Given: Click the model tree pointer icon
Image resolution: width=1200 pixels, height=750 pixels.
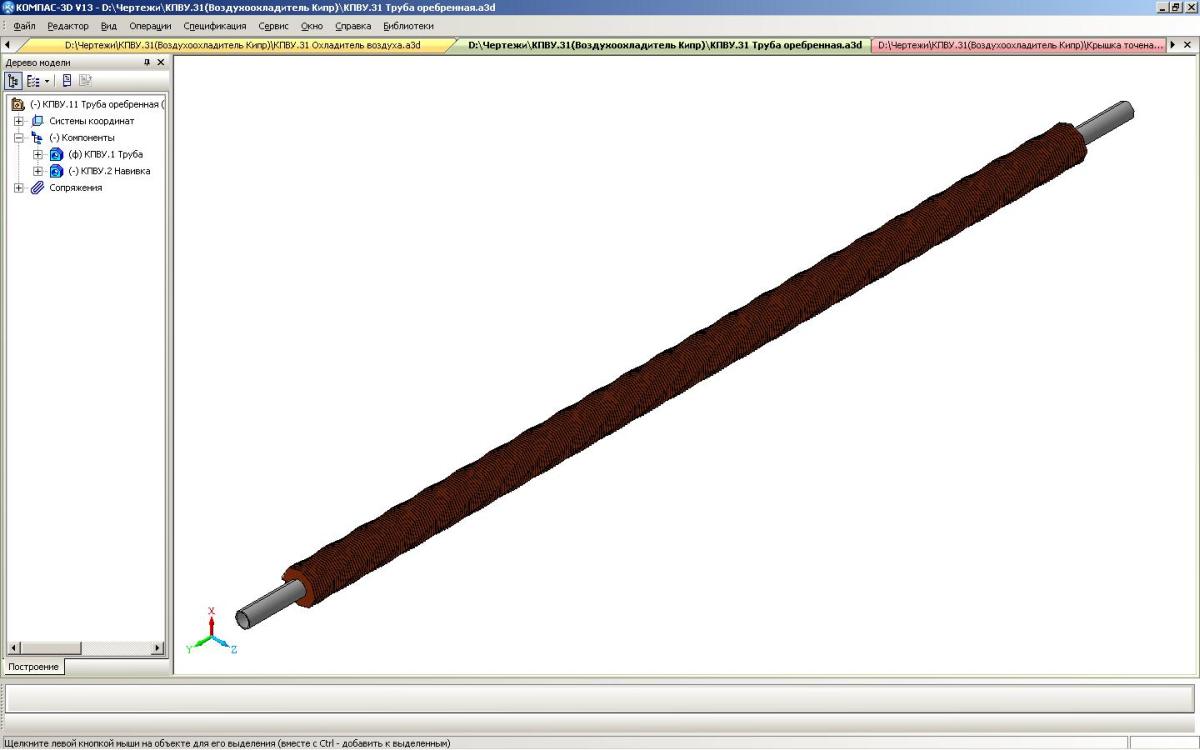Looking at the screenshot, I should (x=67, y=81).
